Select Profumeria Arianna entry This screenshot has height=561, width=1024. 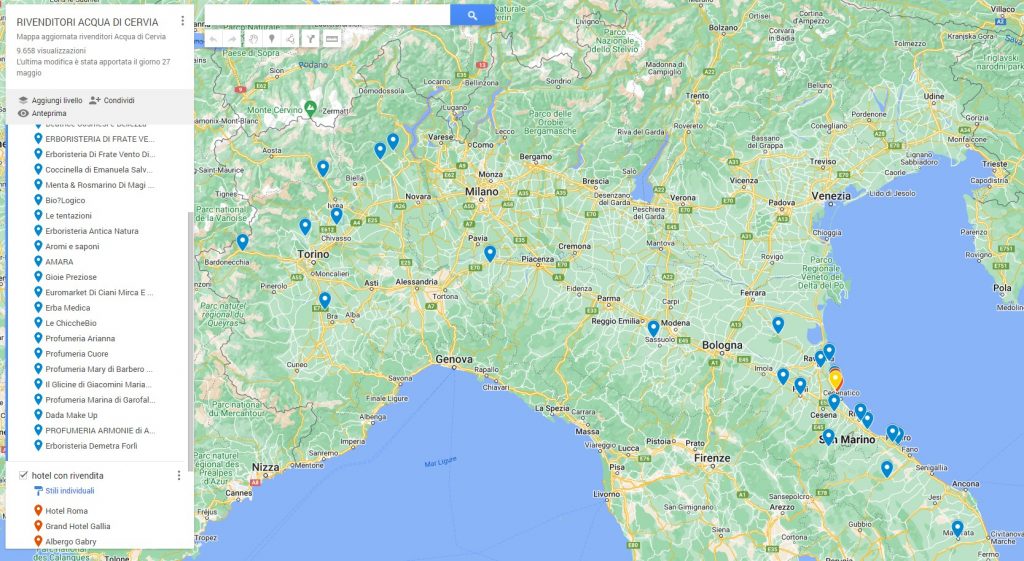pyautogui.click(x=80, y=338)
